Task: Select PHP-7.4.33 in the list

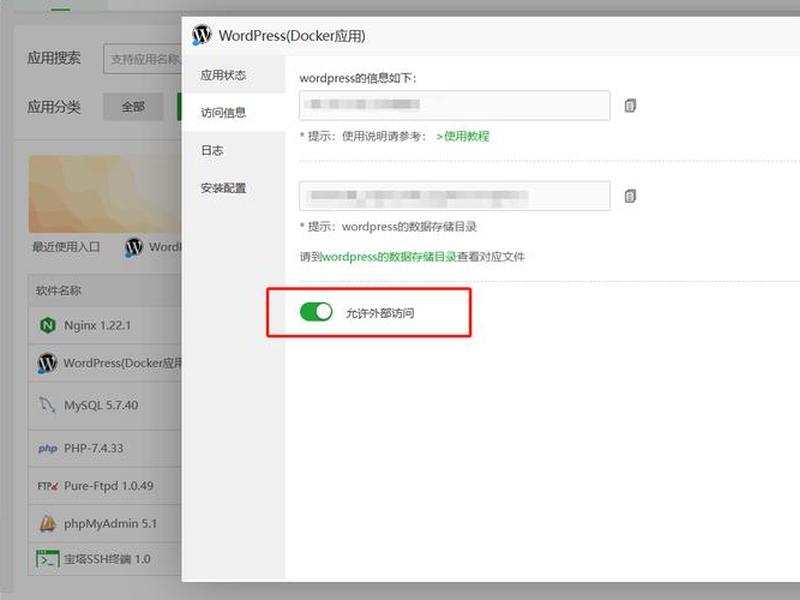Action: click(x=93, y=448)
